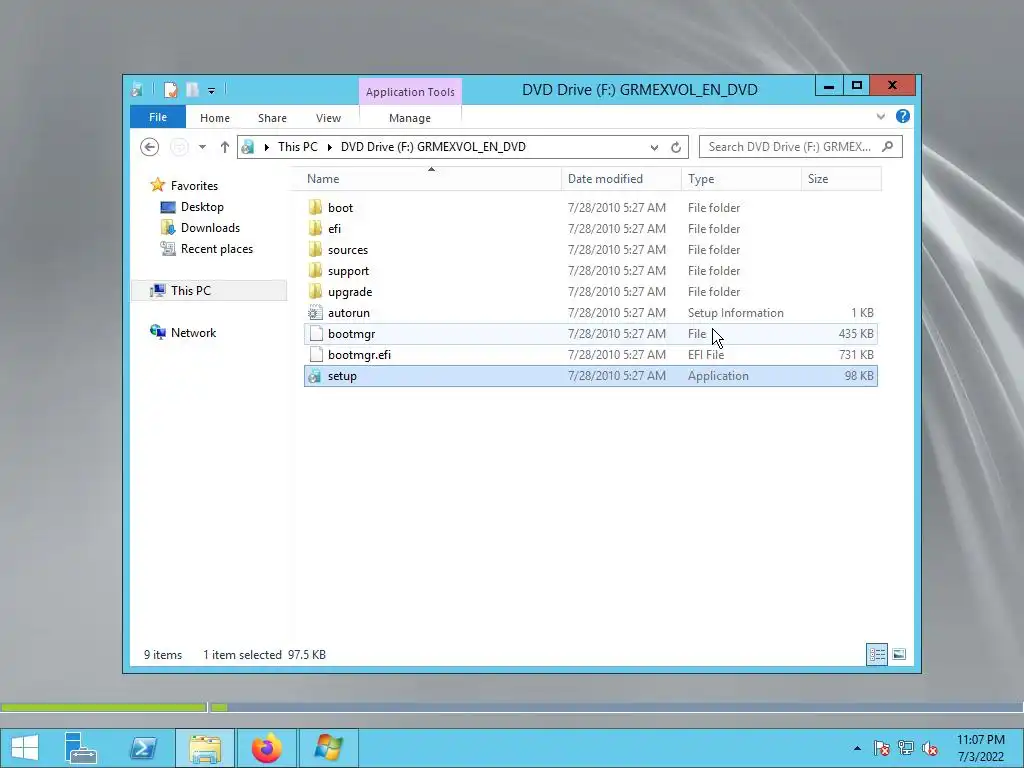Screen dimensions: 1024x768
Task: Open the recent locations dropdown arrow
Action: pos(202,147)
